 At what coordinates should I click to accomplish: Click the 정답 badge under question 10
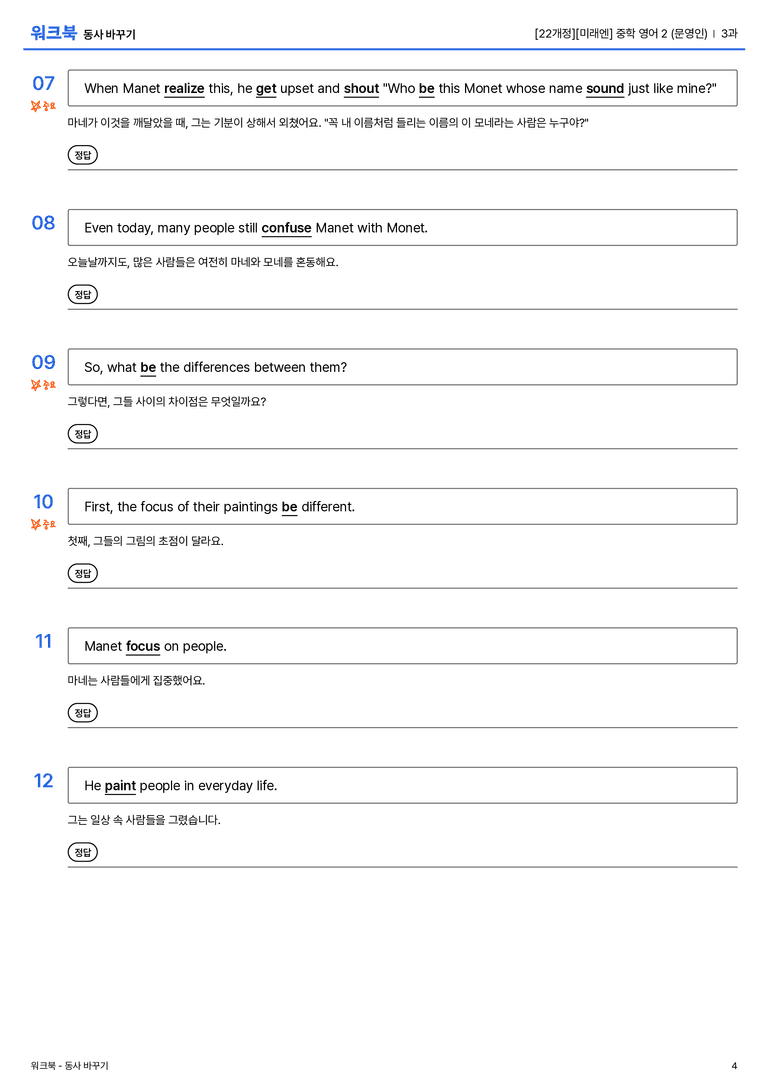(82, 573)
